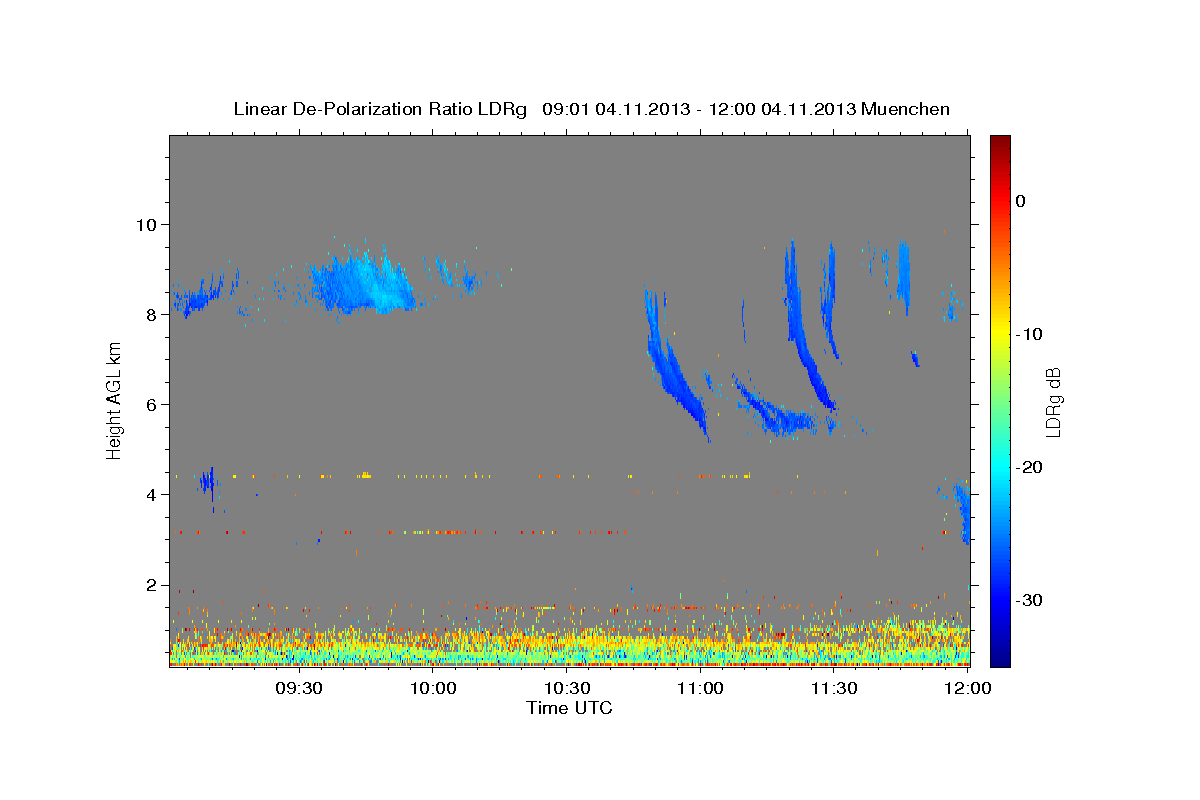Click the colorbar value '-20'
The width and height of the screenshot is (1200, 800).
pos(1029,467)
